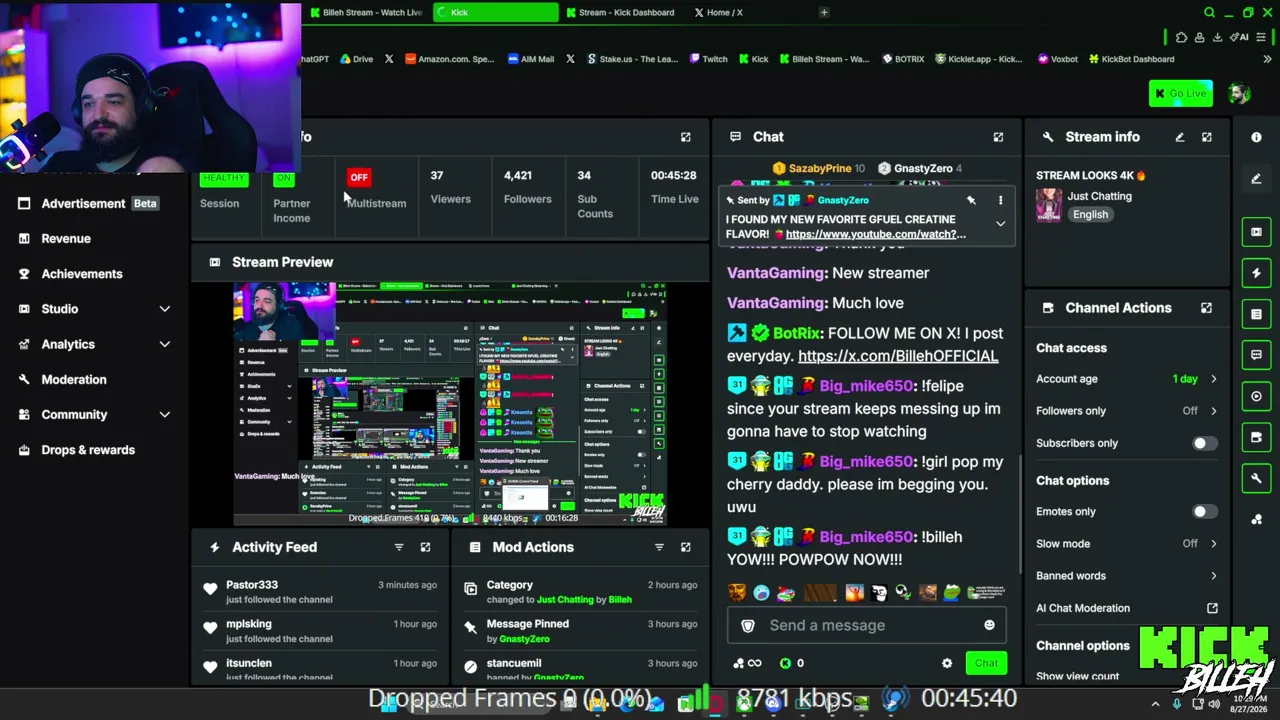Open the BOTRIX bookmark

pos(903,59)
